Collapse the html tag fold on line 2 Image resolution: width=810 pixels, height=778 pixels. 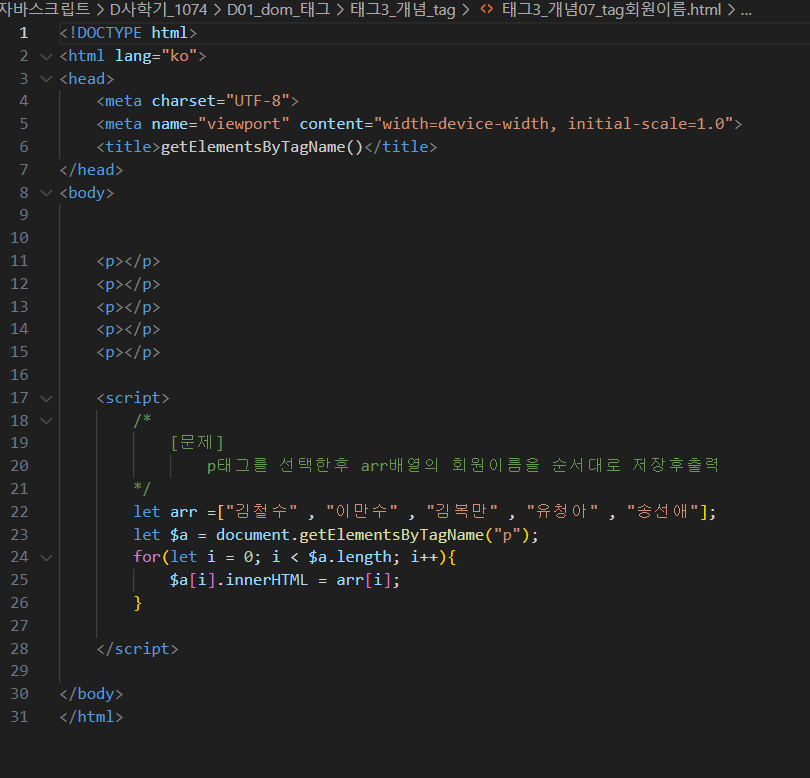tap(46, 56)
